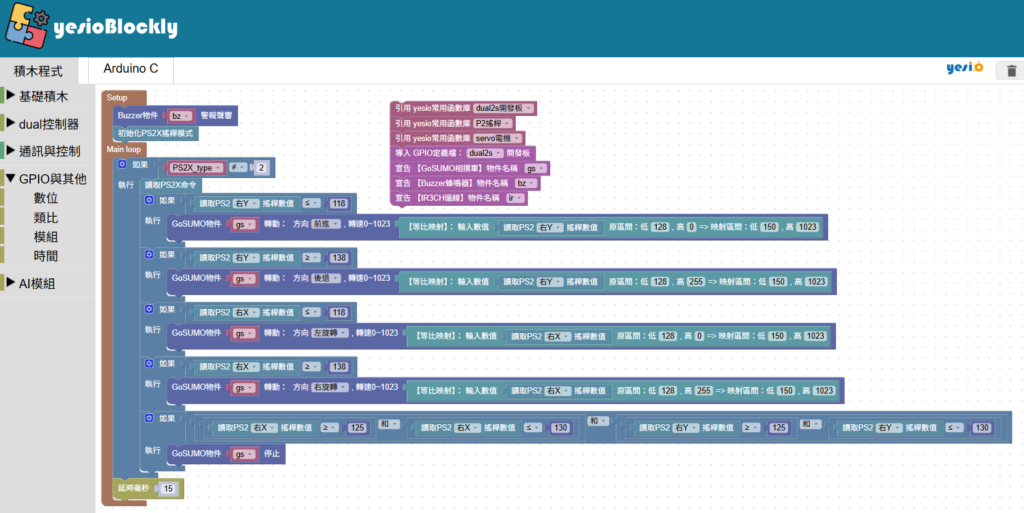Screen dimensions: 1024x513
Task: Expand the AI模組 category
Action: pos(37,283)
